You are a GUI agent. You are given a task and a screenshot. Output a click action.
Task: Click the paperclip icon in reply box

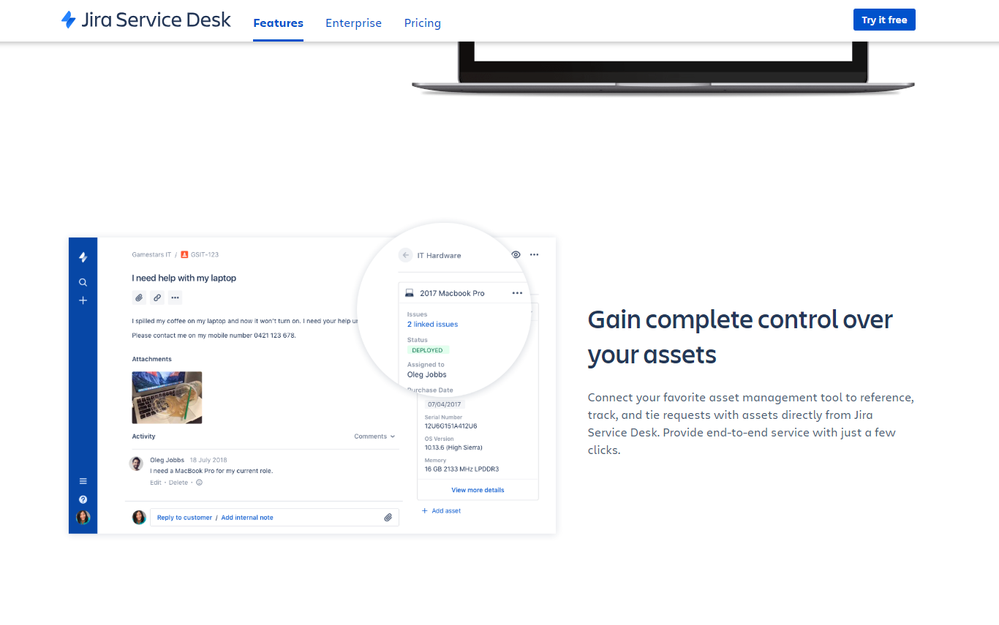(x=388, y=517)
